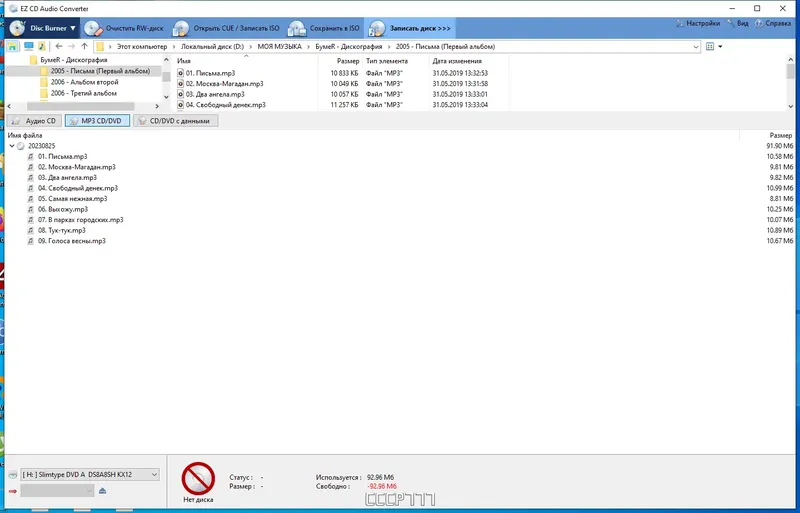Select 06. Выхожу.mp3 in burn list
Screen dimensions: 800x513
pos(63,209)
